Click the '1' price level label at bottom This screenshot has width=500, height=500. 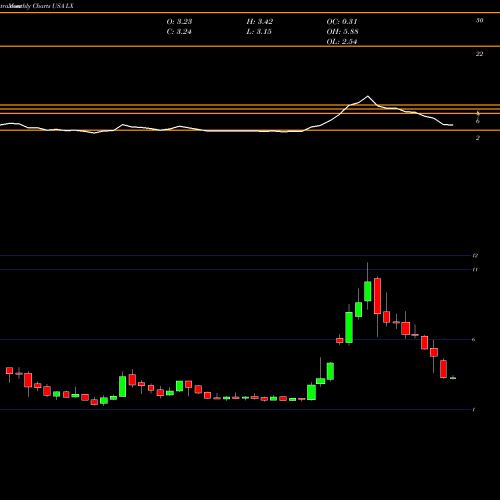point(474,410)
